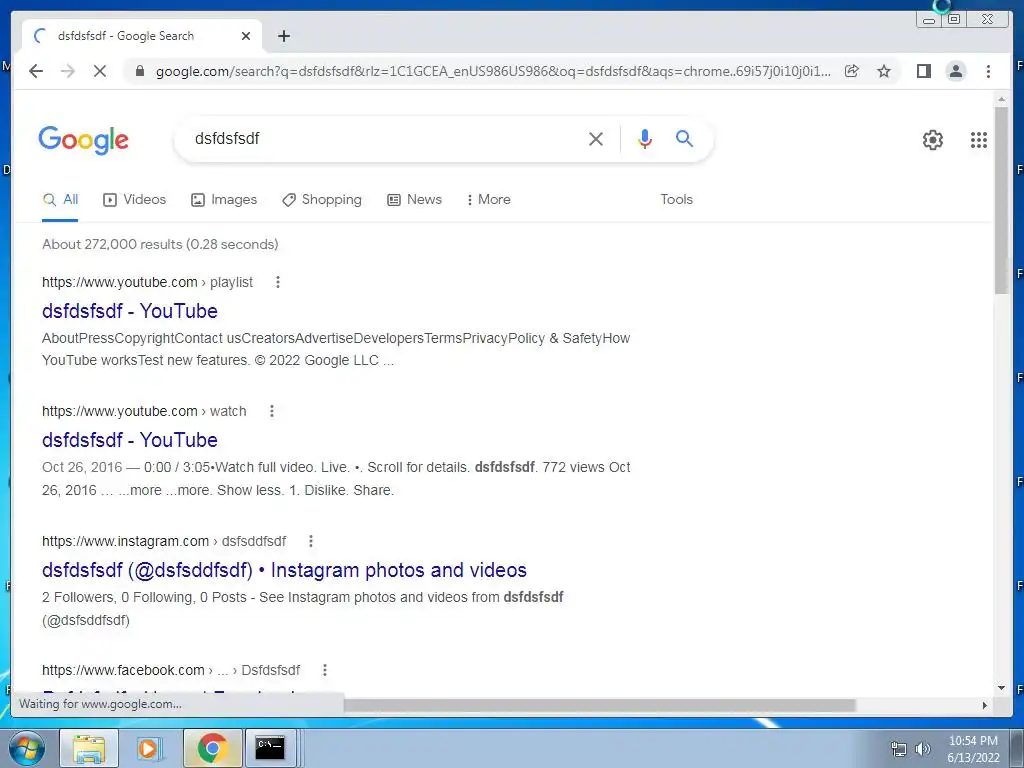The image size is (1024, 768).
Task: Launch Windows Media Player from the taskbar
Action: click(x=150, y=748)
